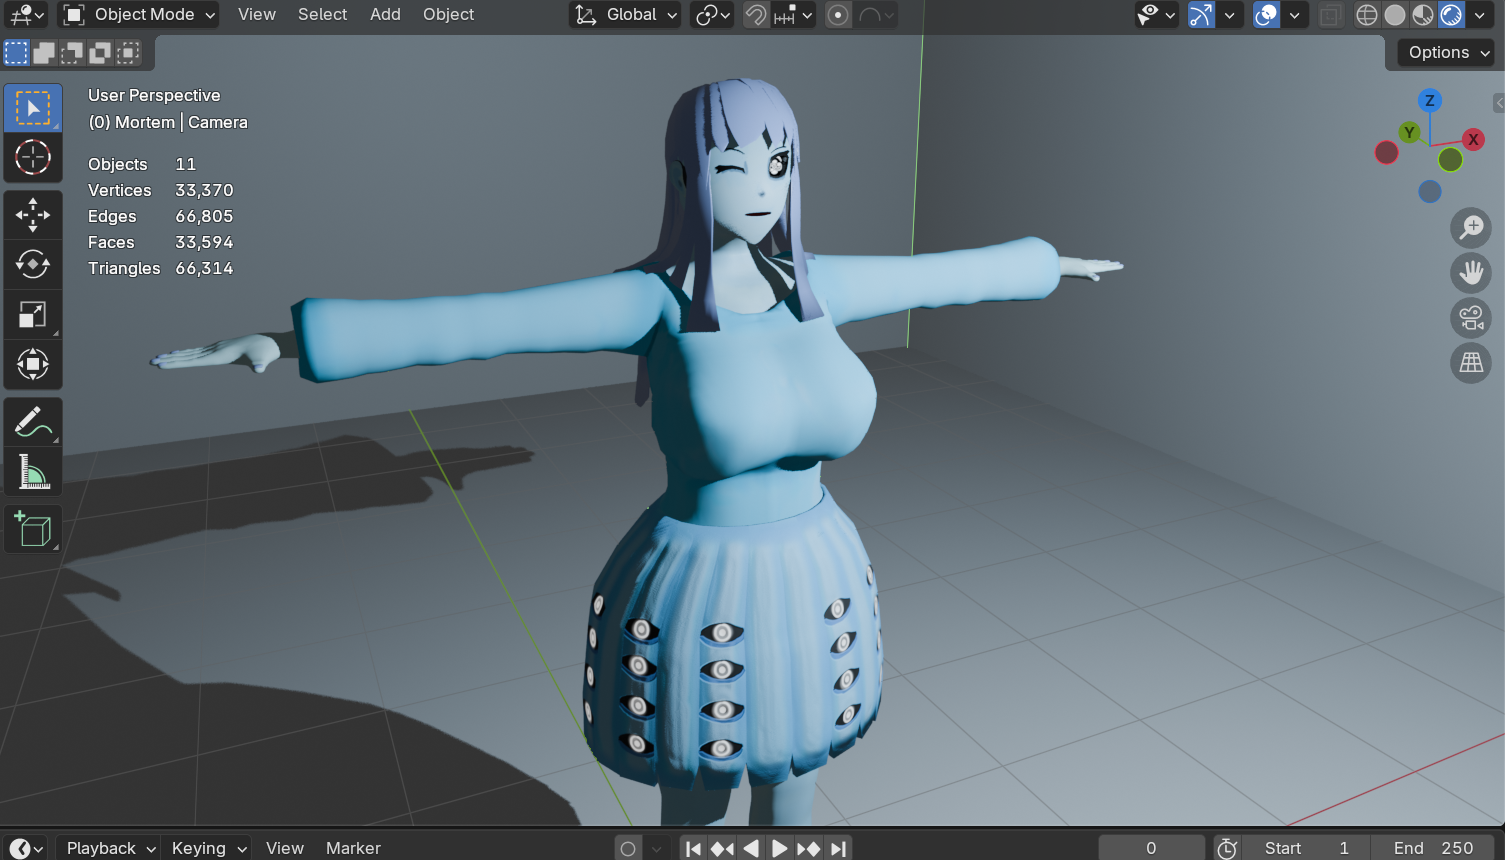Expand viewport shading options dropdown
1505x860 pixels.
coord(1480,15)
